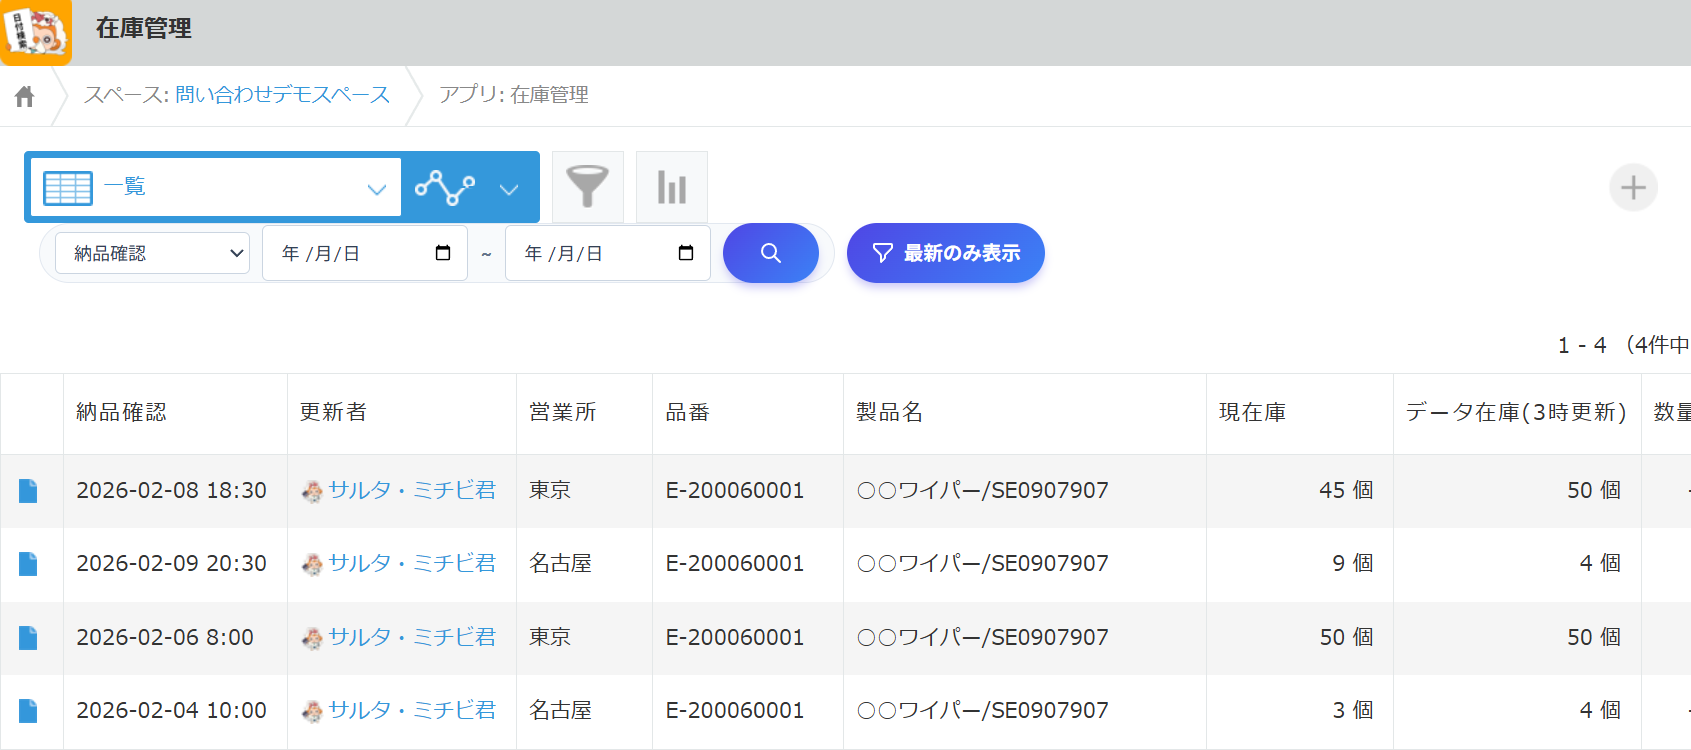The height and width of the screenshot is (750, 1691).
Task: Add a new record with plus button
Action: tap(1633, 187)
